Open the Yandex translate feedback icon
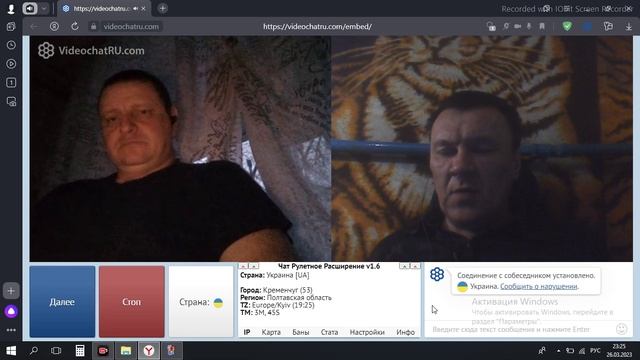This screenshot has height=360, width=640. (x=608, y=26)
